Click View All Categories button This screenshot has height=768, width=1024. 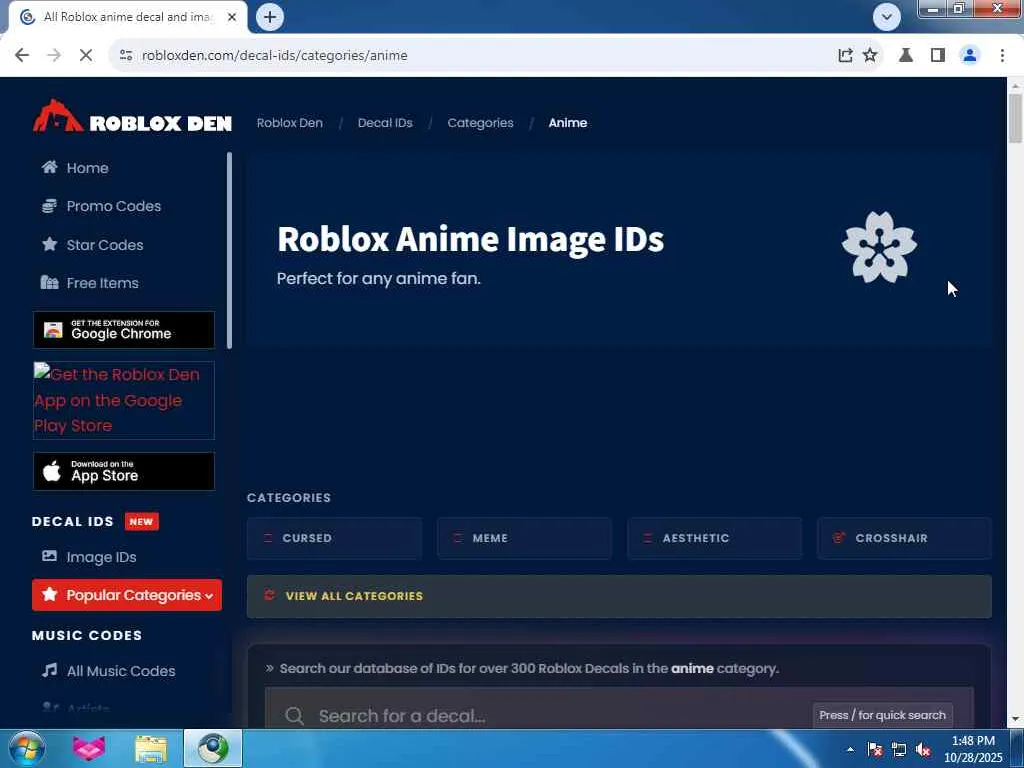pos(619,596)
